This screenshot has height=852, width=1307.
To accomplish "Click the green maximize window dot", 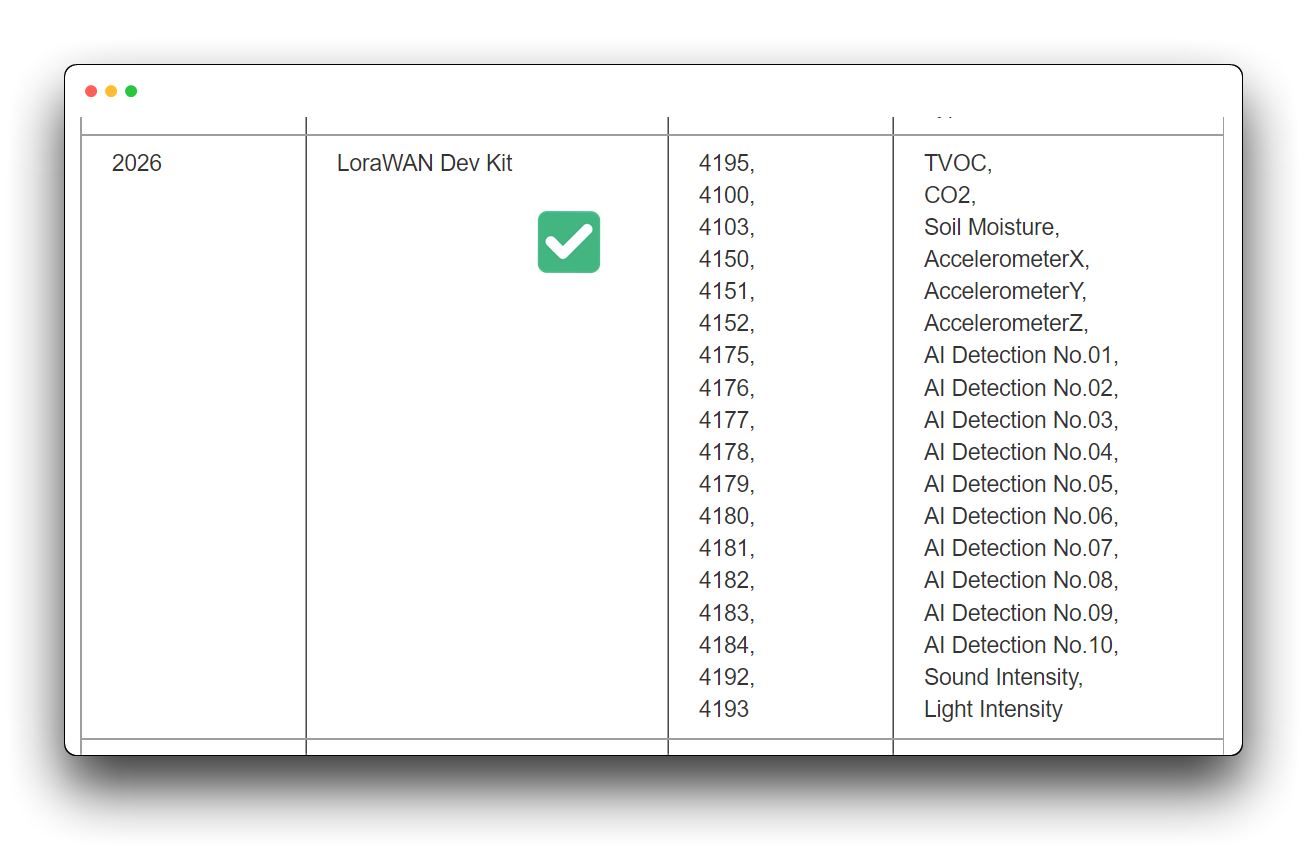I will (x=131, y=91).
